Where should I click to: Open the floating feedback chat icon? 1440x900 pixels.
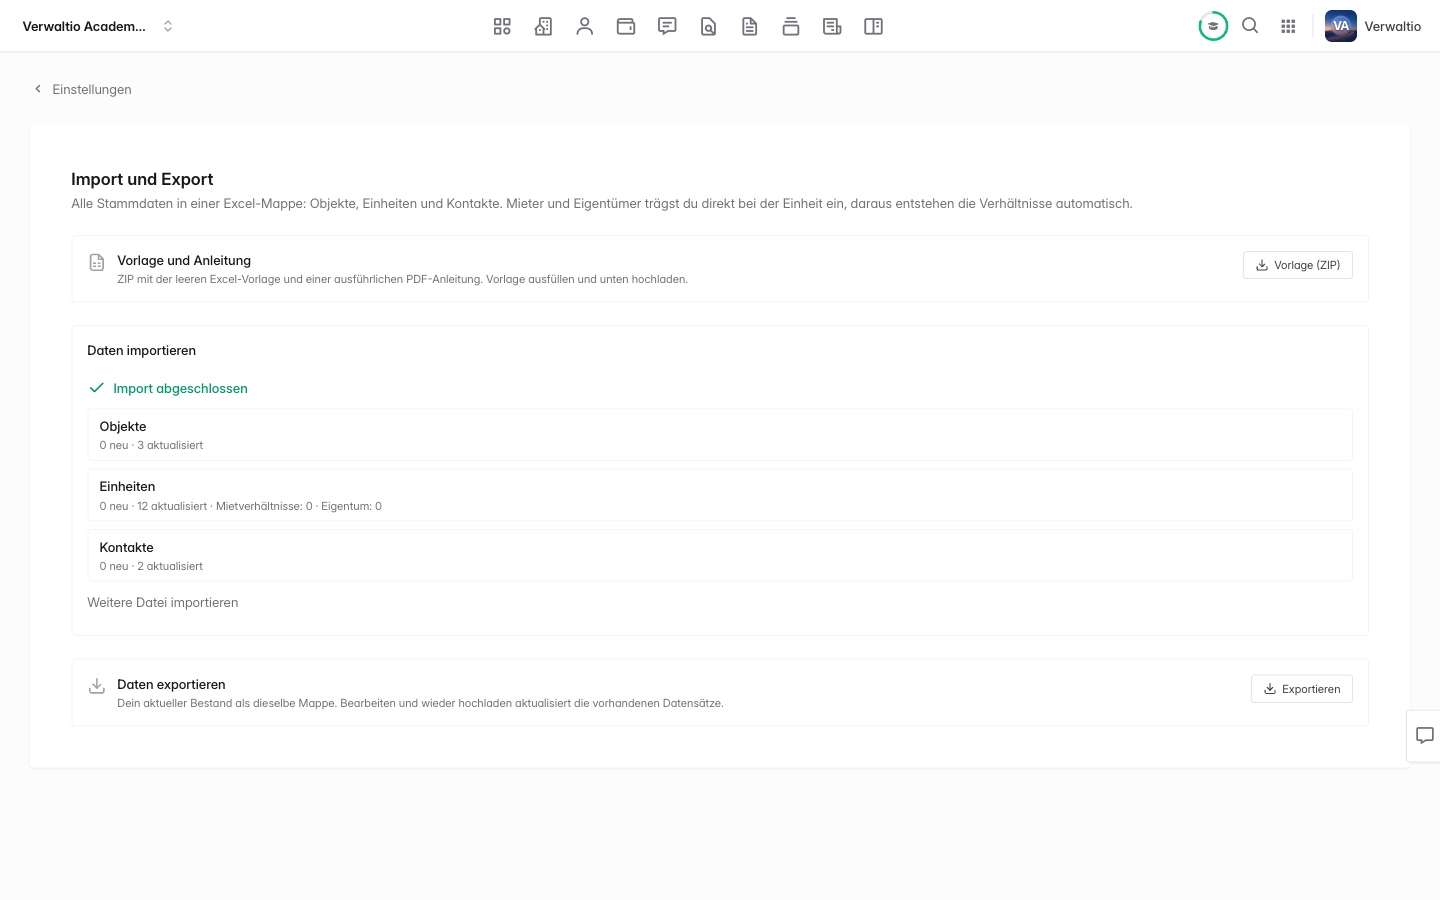pyautogui.click(x=1425, y=736)
